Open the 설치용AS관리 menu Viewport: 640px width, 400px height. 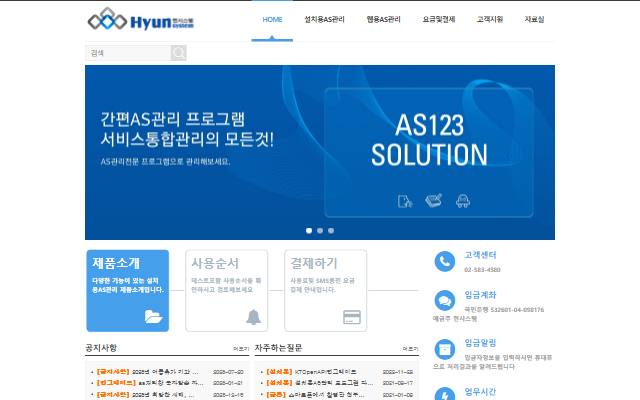pos(324,19)
